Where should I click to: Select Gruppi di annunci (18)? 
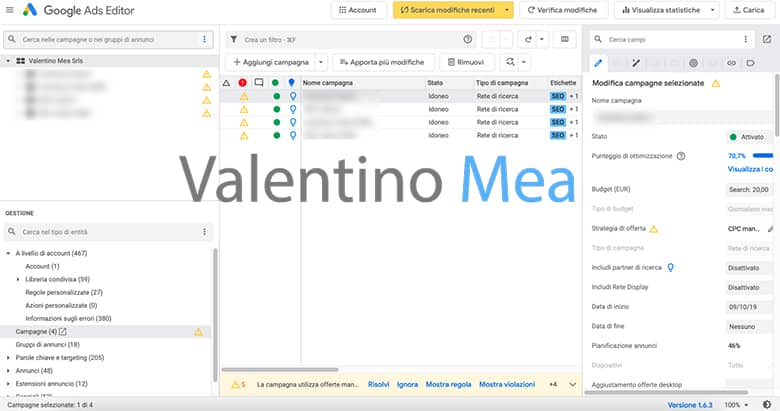(47, 344)
